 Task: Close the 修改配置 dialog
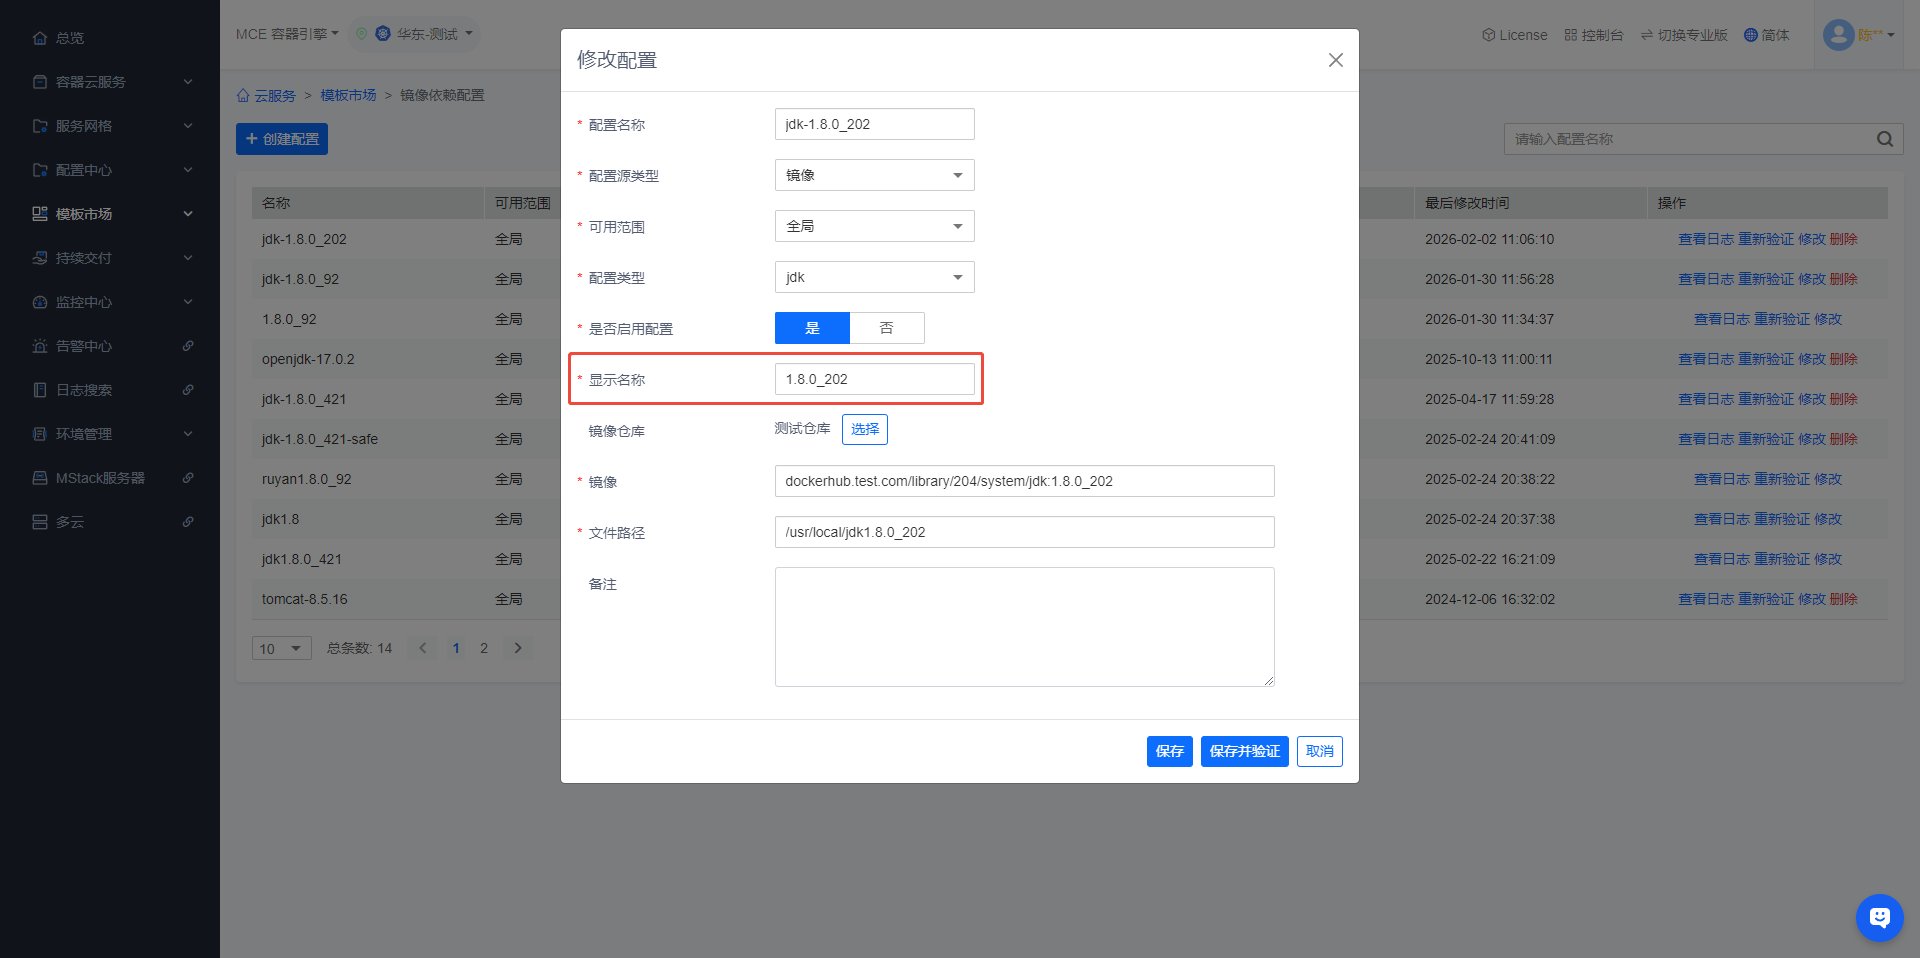click(x=1335, y=60)
